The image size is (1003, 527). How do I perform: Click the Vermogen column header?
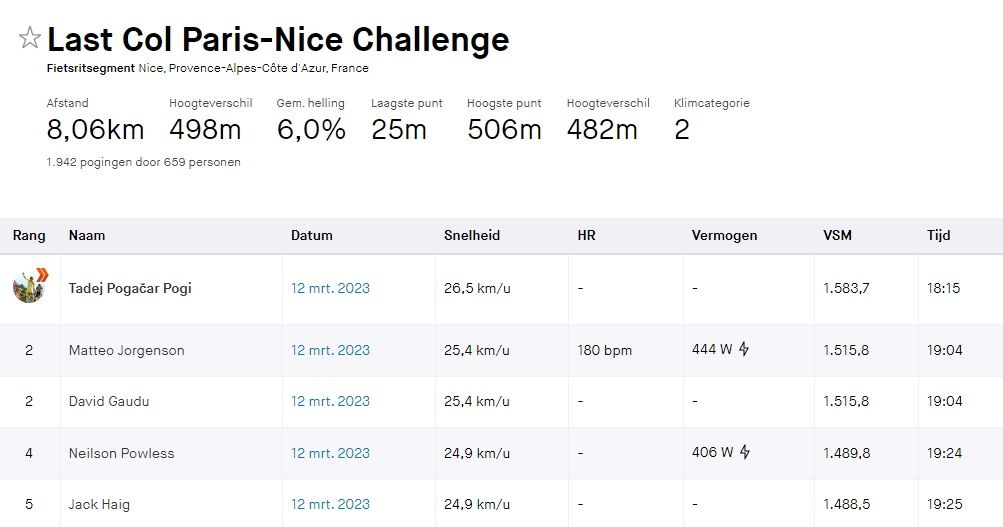(x=724, y=235)
